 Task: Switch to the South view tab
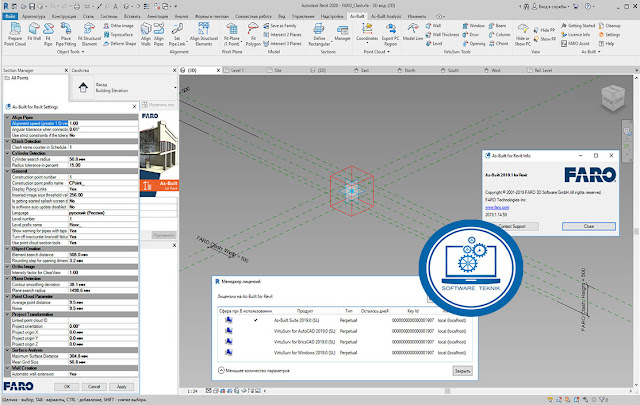pyautogui.click(x=453, y=70)
